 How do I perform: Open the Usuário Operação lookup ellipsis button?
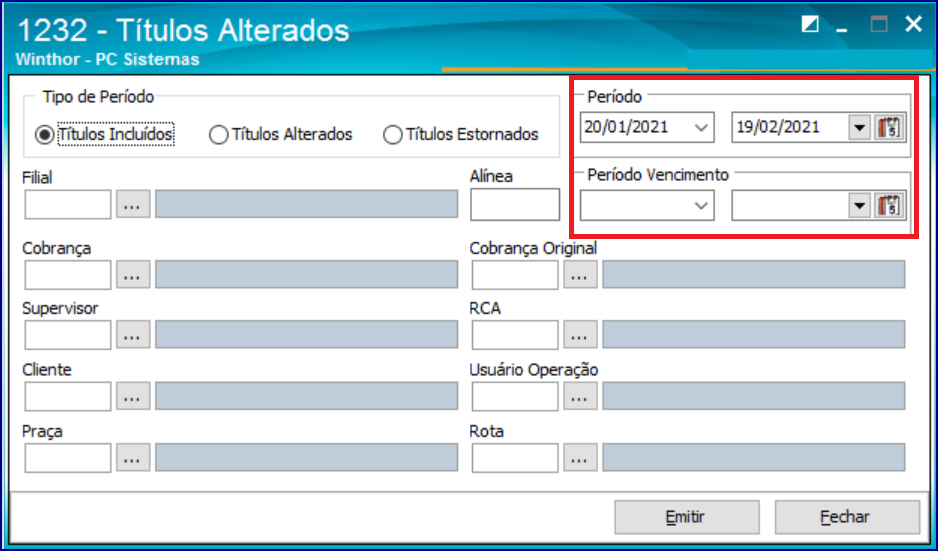pos(580,396)
